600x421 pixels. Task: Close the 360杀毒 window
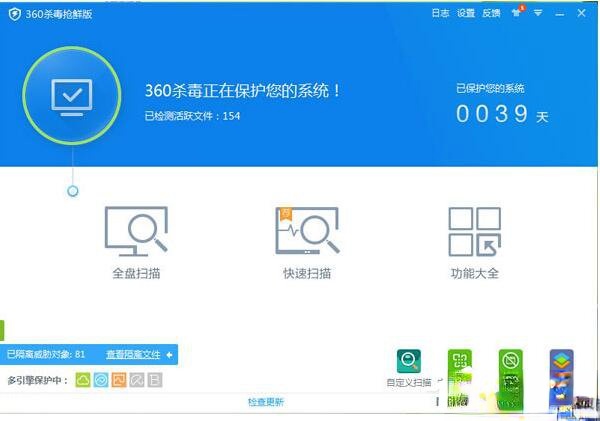(581, 13)
